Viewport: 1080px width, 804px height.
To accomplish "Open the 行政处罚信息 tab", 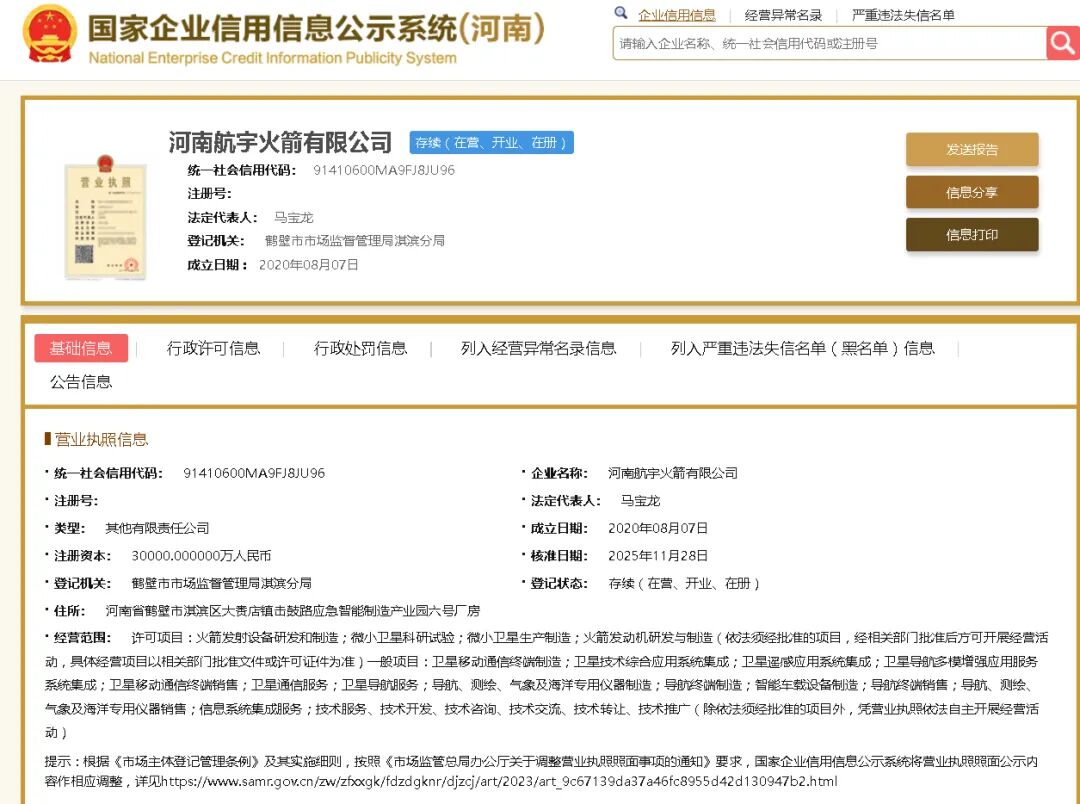I will 360,348.
